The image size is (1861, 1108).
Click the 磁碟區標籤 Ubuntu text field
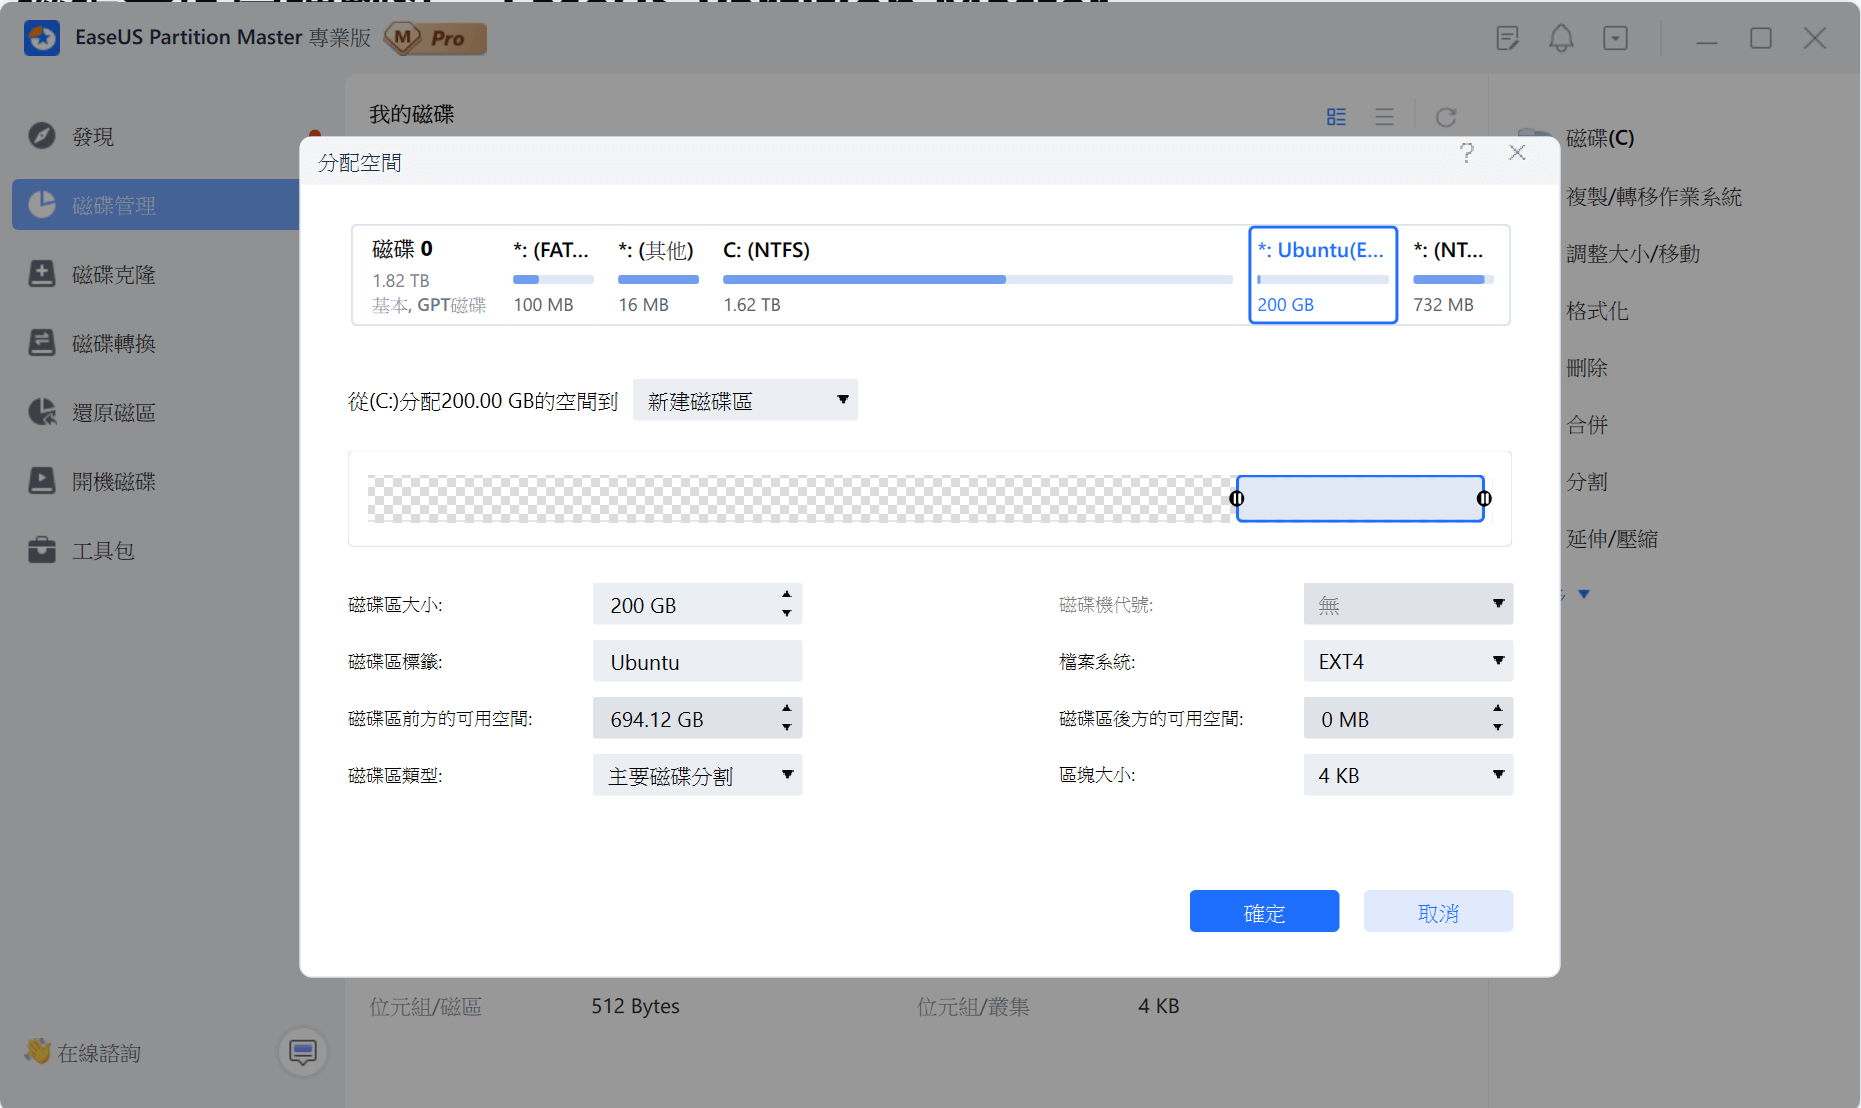(697, 662)
